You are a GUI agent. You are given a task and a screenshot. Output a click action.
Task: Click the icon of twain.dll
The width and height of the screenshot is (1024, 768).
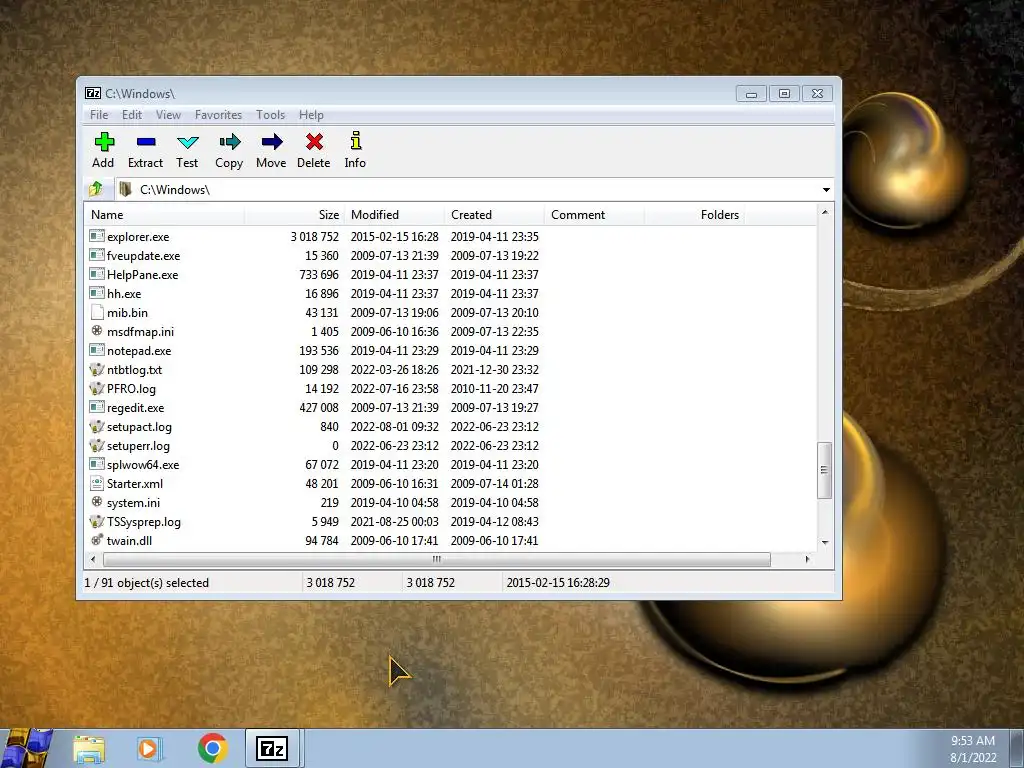[x=97, y=540]
